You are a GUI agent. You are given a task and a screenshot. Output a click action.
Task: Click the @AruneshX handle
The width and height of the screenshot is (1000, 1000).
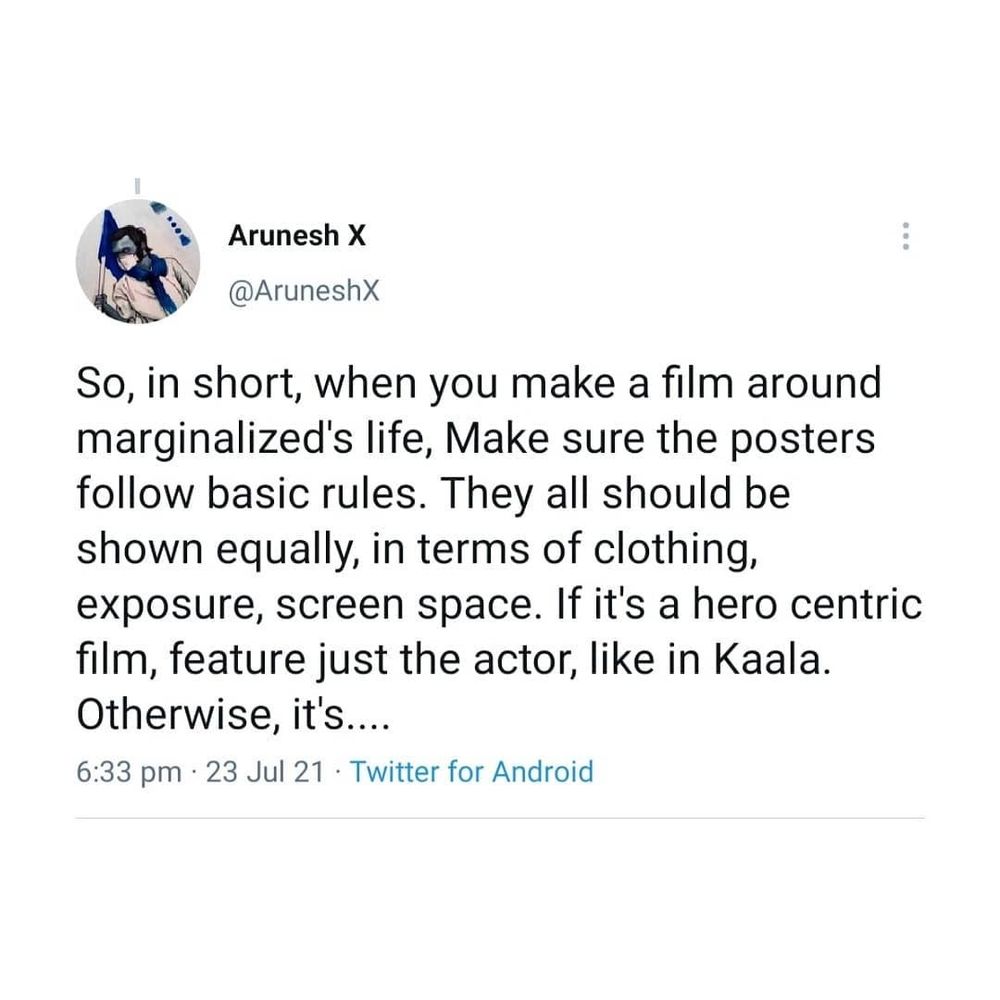point(304,290)
